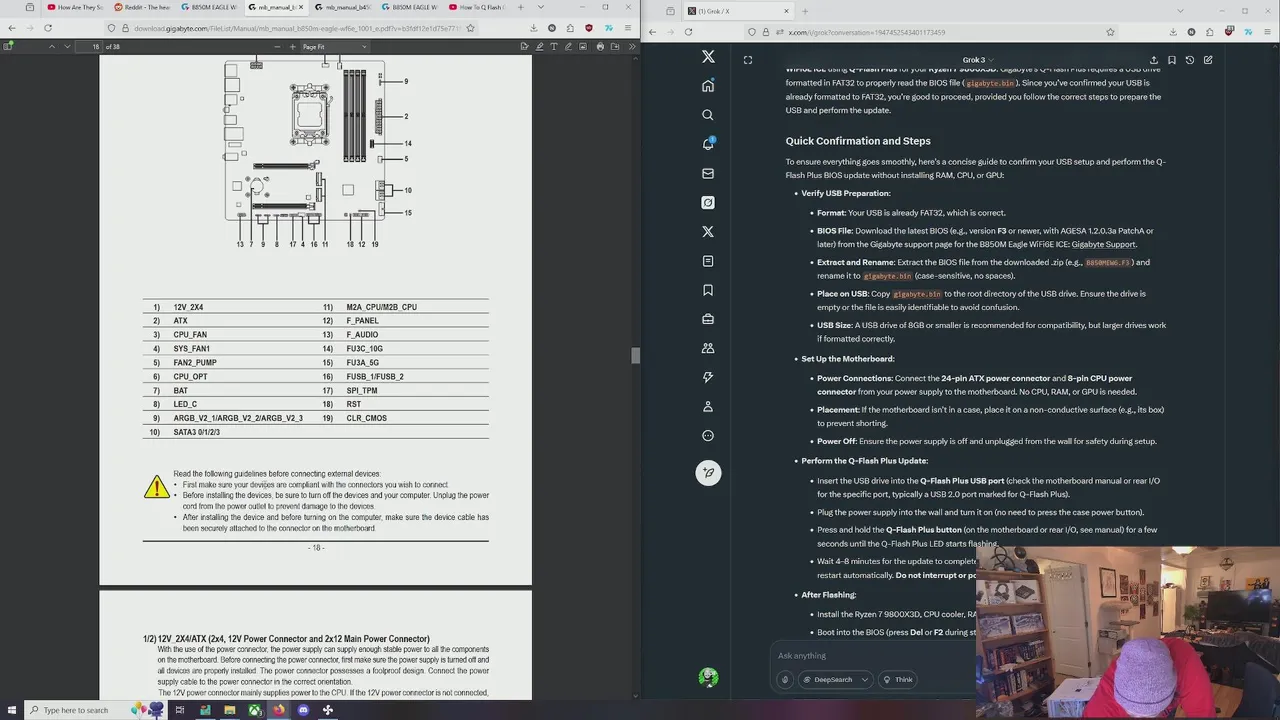Reload the x.com page
The height and width of the screenshot is (720, 1280).
(x=688, y=32)
